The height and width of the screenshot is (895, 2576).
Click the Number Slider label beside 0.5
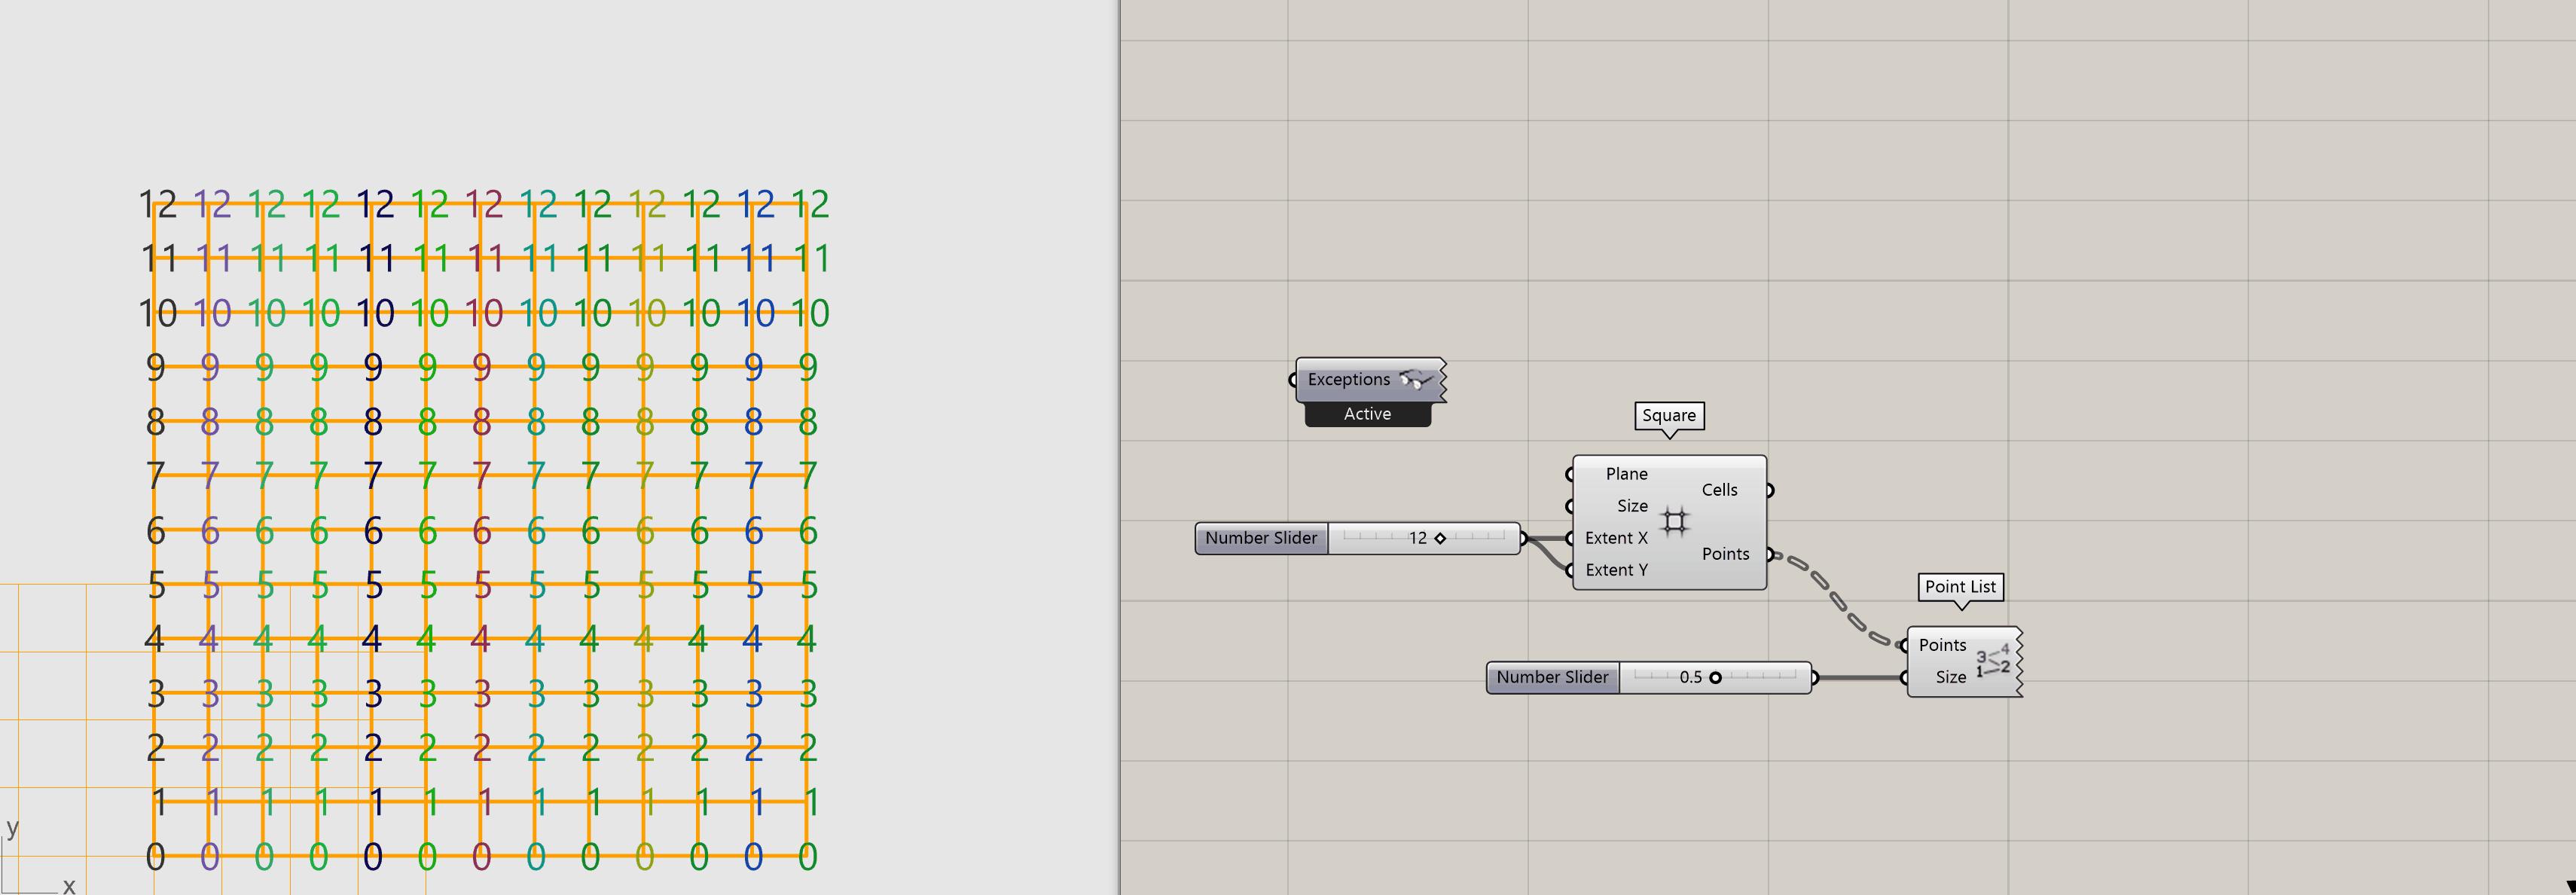click(x=1552, y=677)
